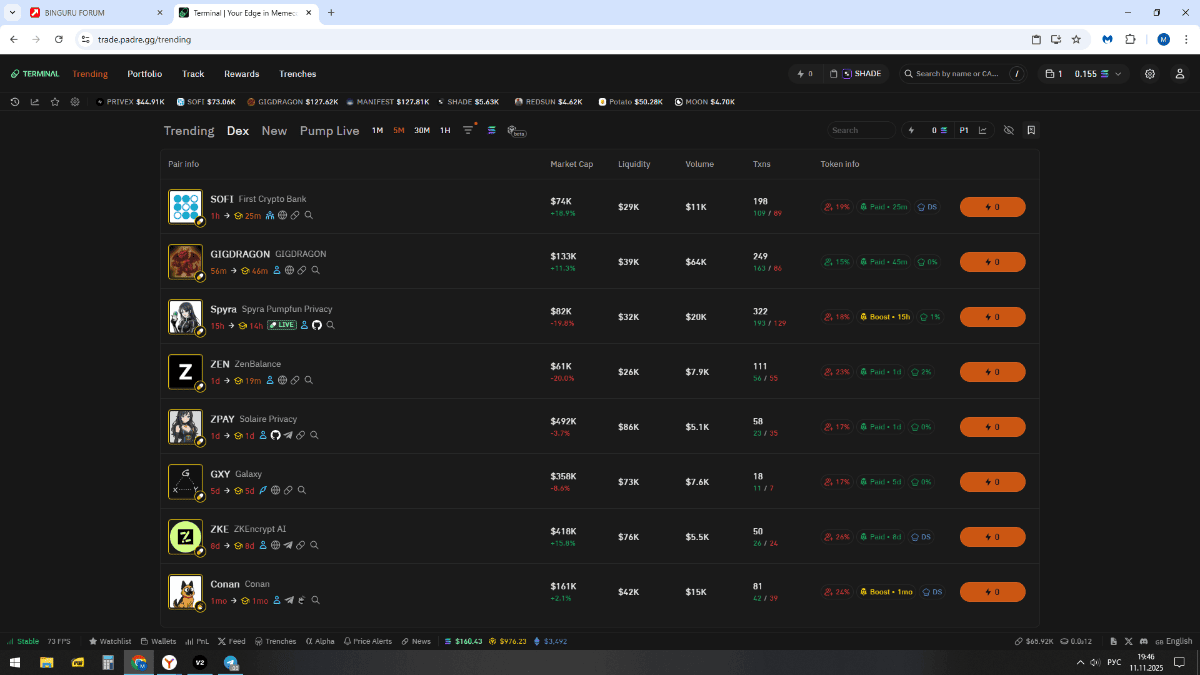Open Price Alerts in the bottom bar
This screenshot has height=675, width=1200.
367,641
